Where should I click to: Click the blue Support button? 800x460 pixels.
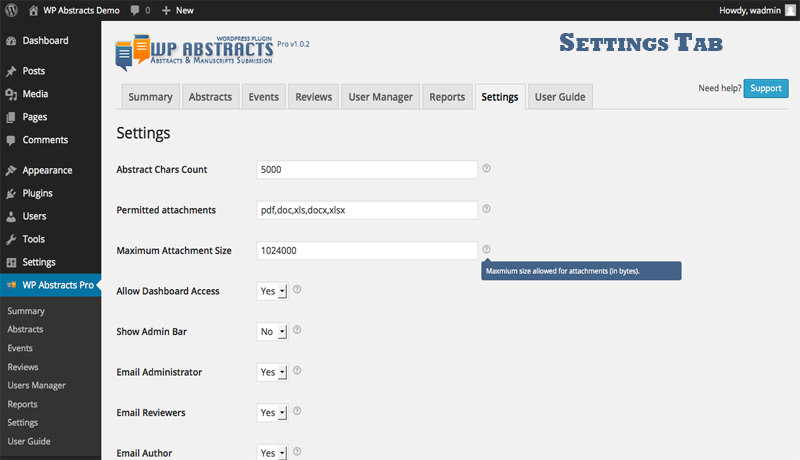point(766,88)
